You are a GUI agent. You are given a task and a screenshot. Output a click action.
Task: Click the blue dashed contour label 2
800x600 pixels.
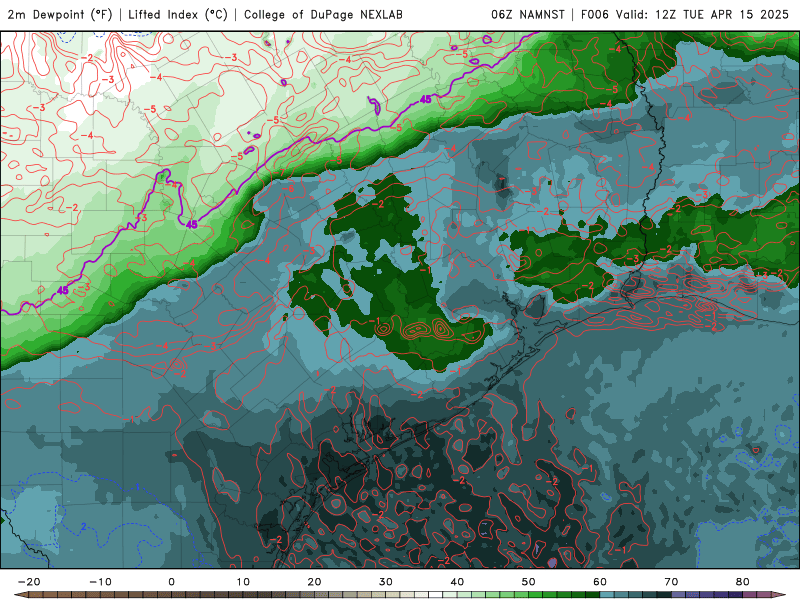pos(84,526)
